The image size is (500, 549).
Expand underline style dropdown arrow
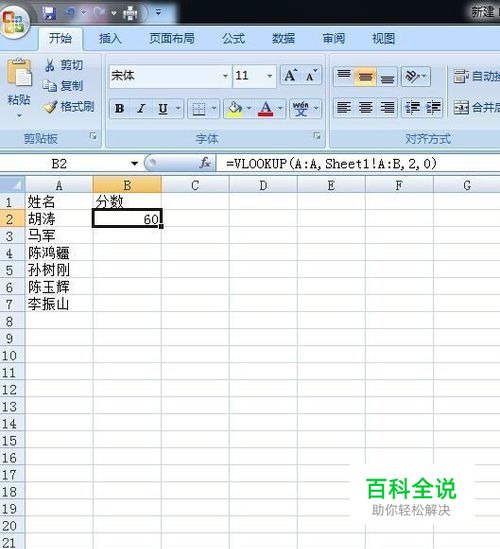pyautogui.click(x=178, y=109)
